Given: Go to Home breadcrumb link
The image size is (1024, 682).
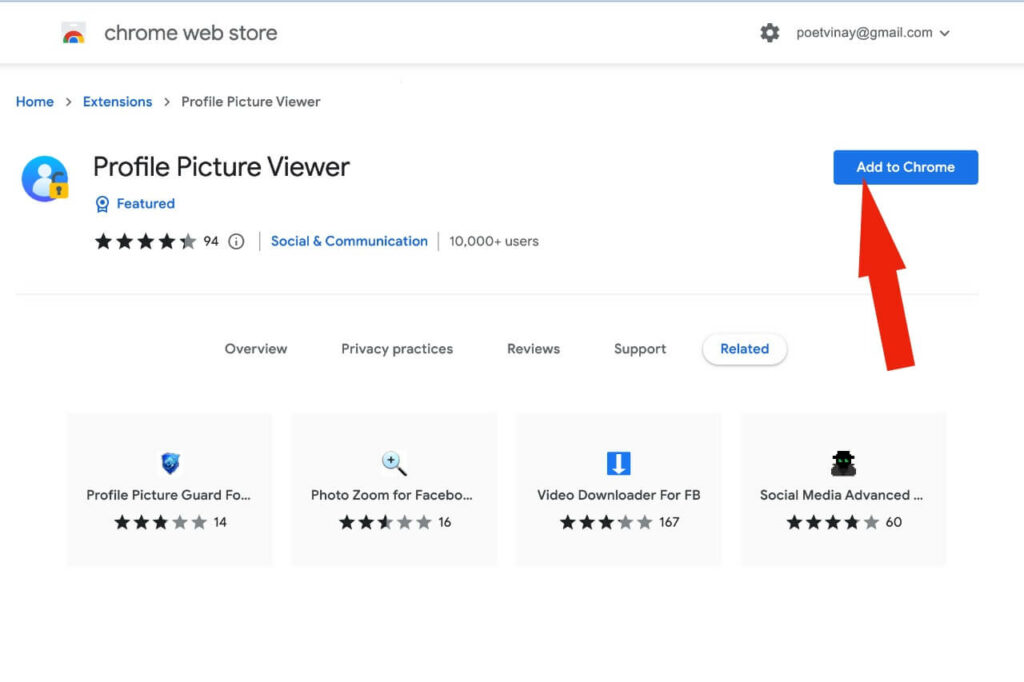Looking at the screenshot, I should point(35,102).
